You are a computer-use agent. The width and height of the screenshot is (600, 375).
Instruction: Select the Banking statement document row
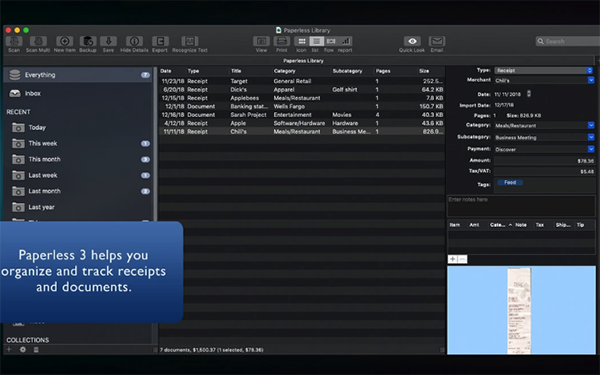pos(302,106)
